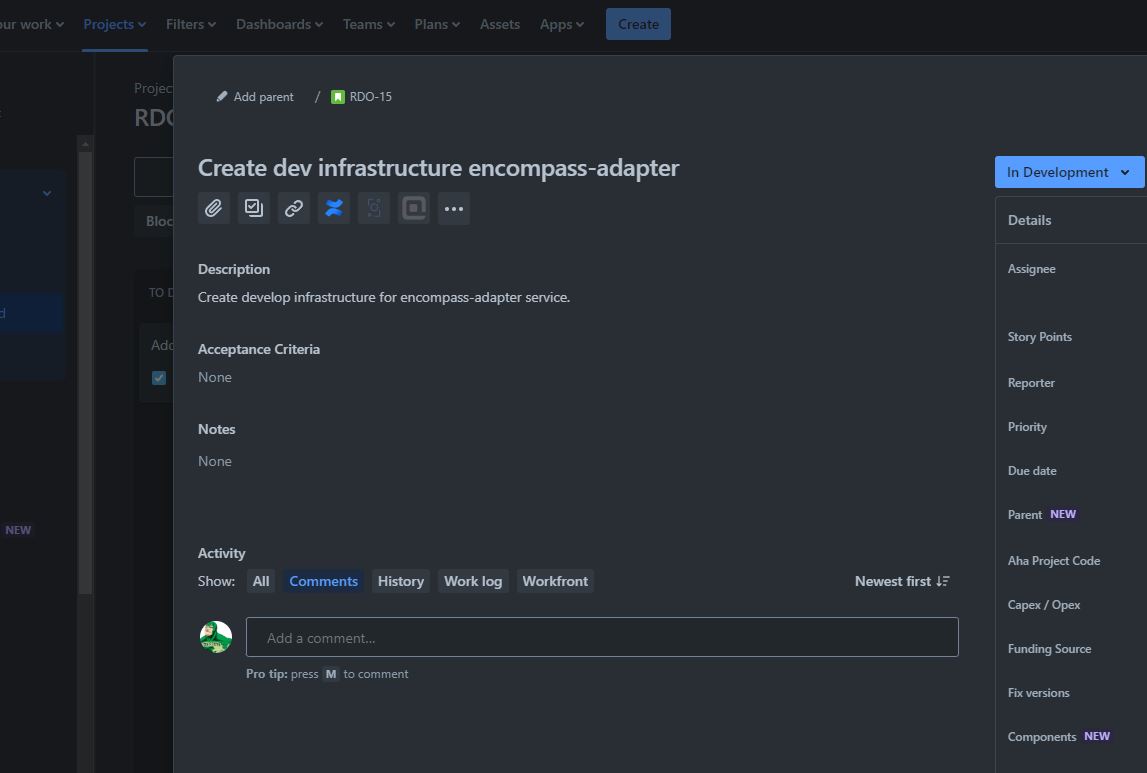The width and height of the screenshot is (1147, 773).
Task: Open the Dashboards dropdown in top bar
Action: pyautogui.click(x=279, y=24)
